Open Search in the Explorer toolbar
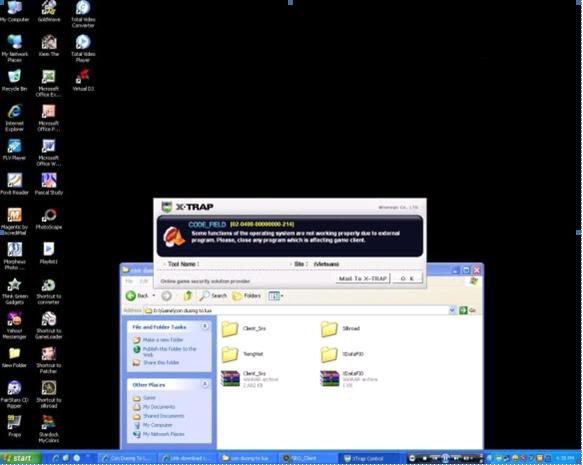 pos(213,296)
